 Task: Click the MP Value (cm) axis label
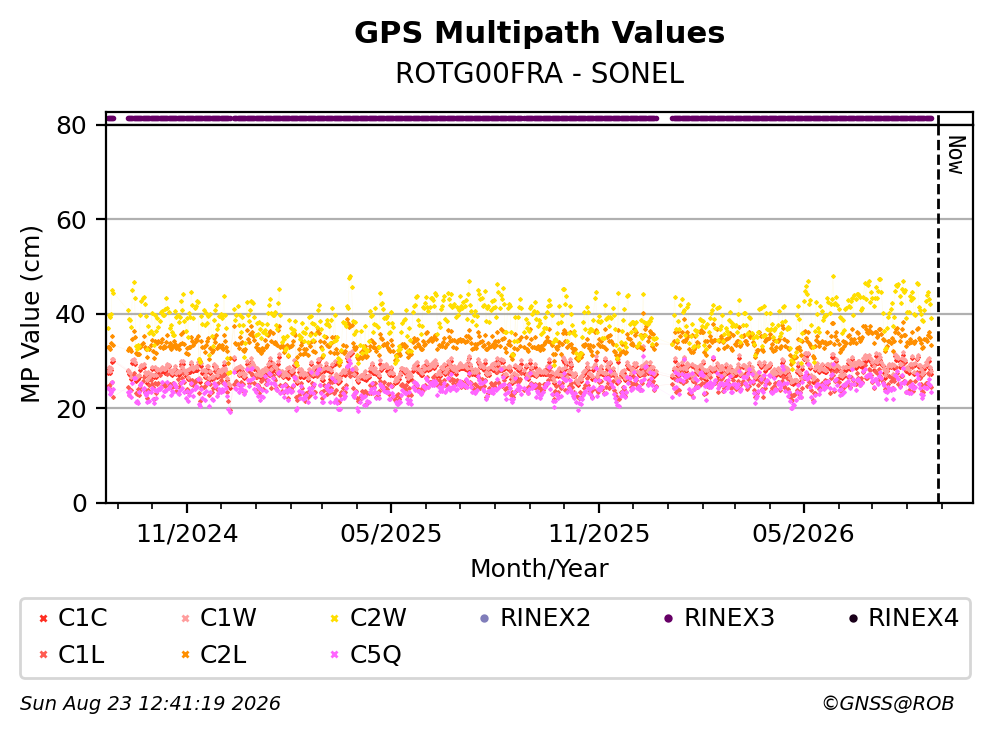click(x=30, y=314)
